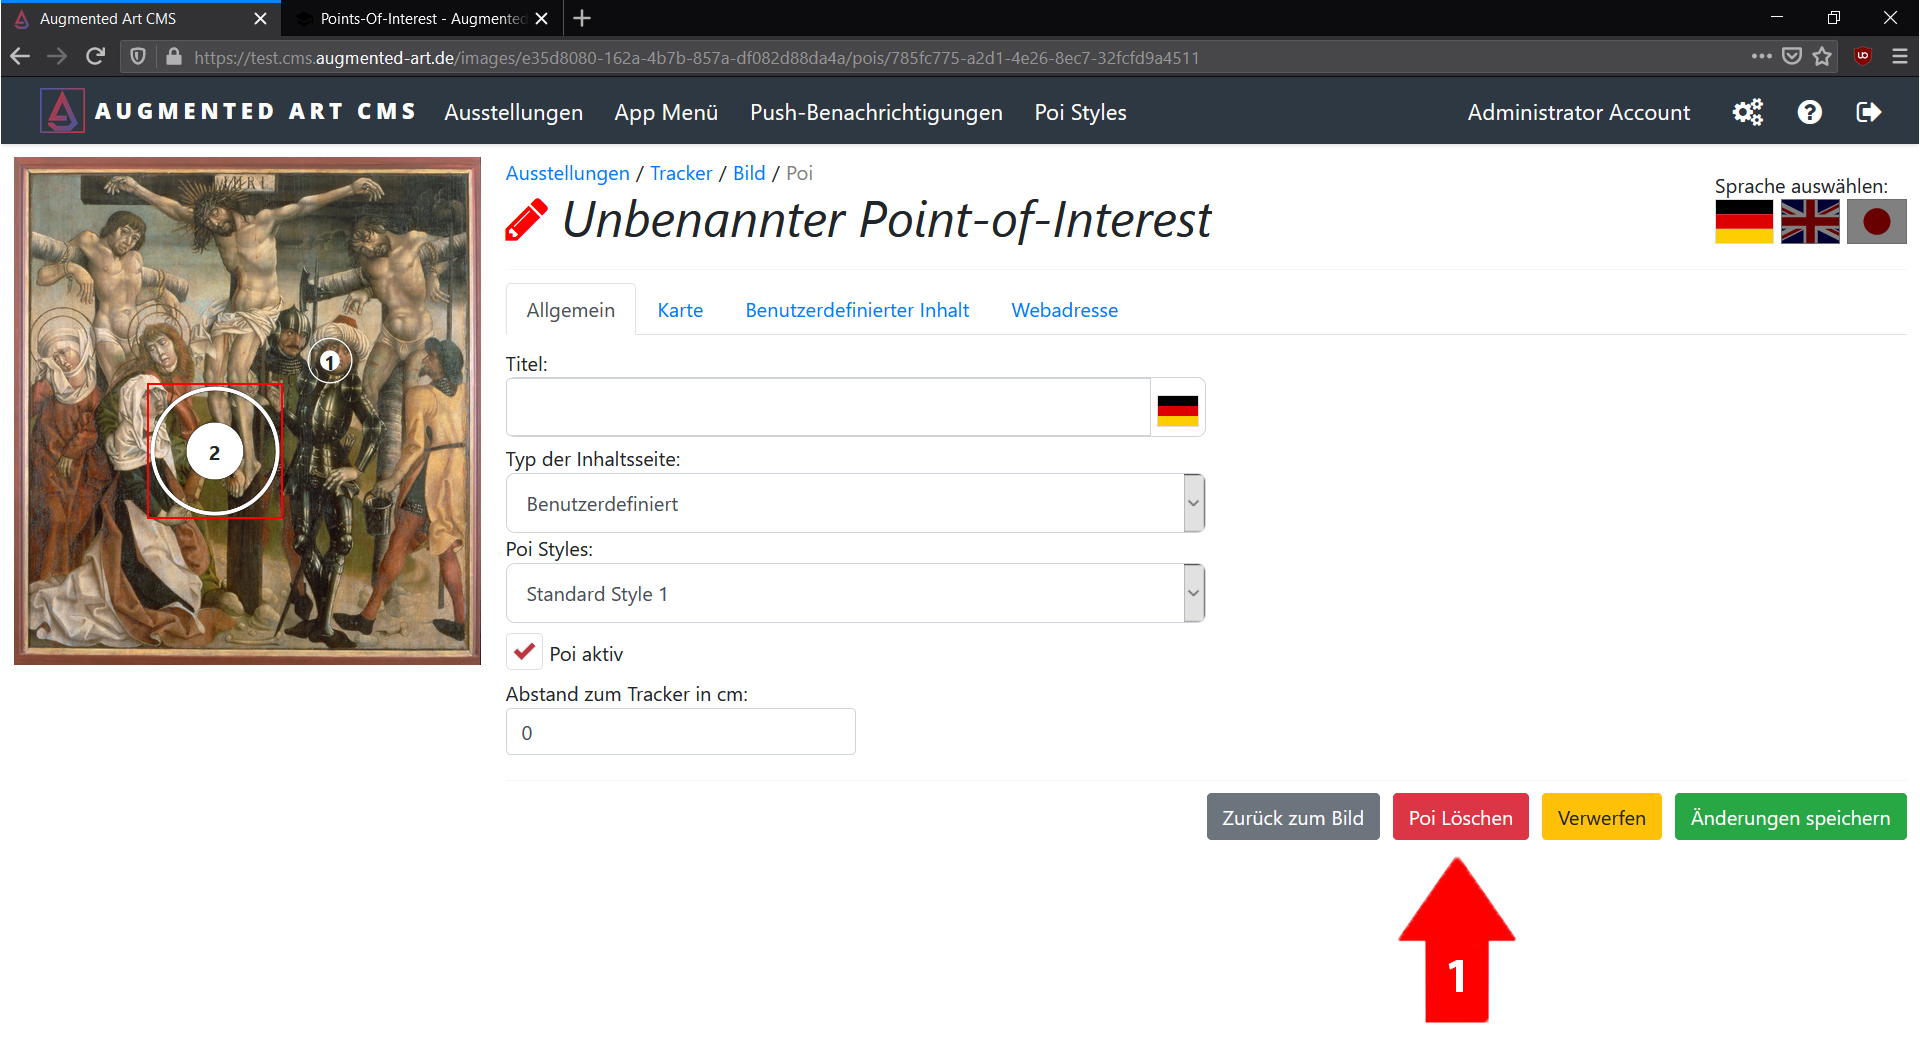
Task: Click Bild breadcrumb link
Action: tap(749, 173)
